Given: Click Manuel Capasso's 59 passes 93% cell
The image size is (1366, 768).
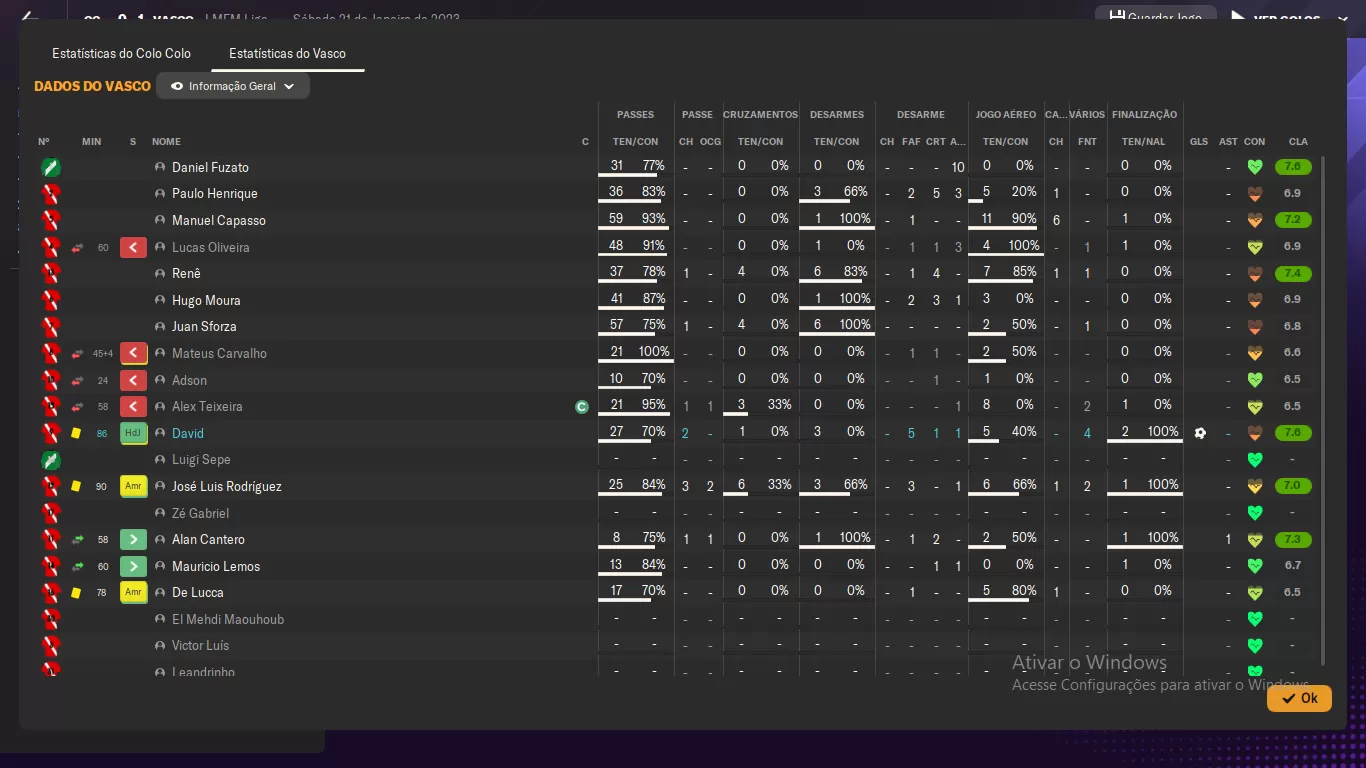Looking at the screenshot, I should [x=635, y=220].
